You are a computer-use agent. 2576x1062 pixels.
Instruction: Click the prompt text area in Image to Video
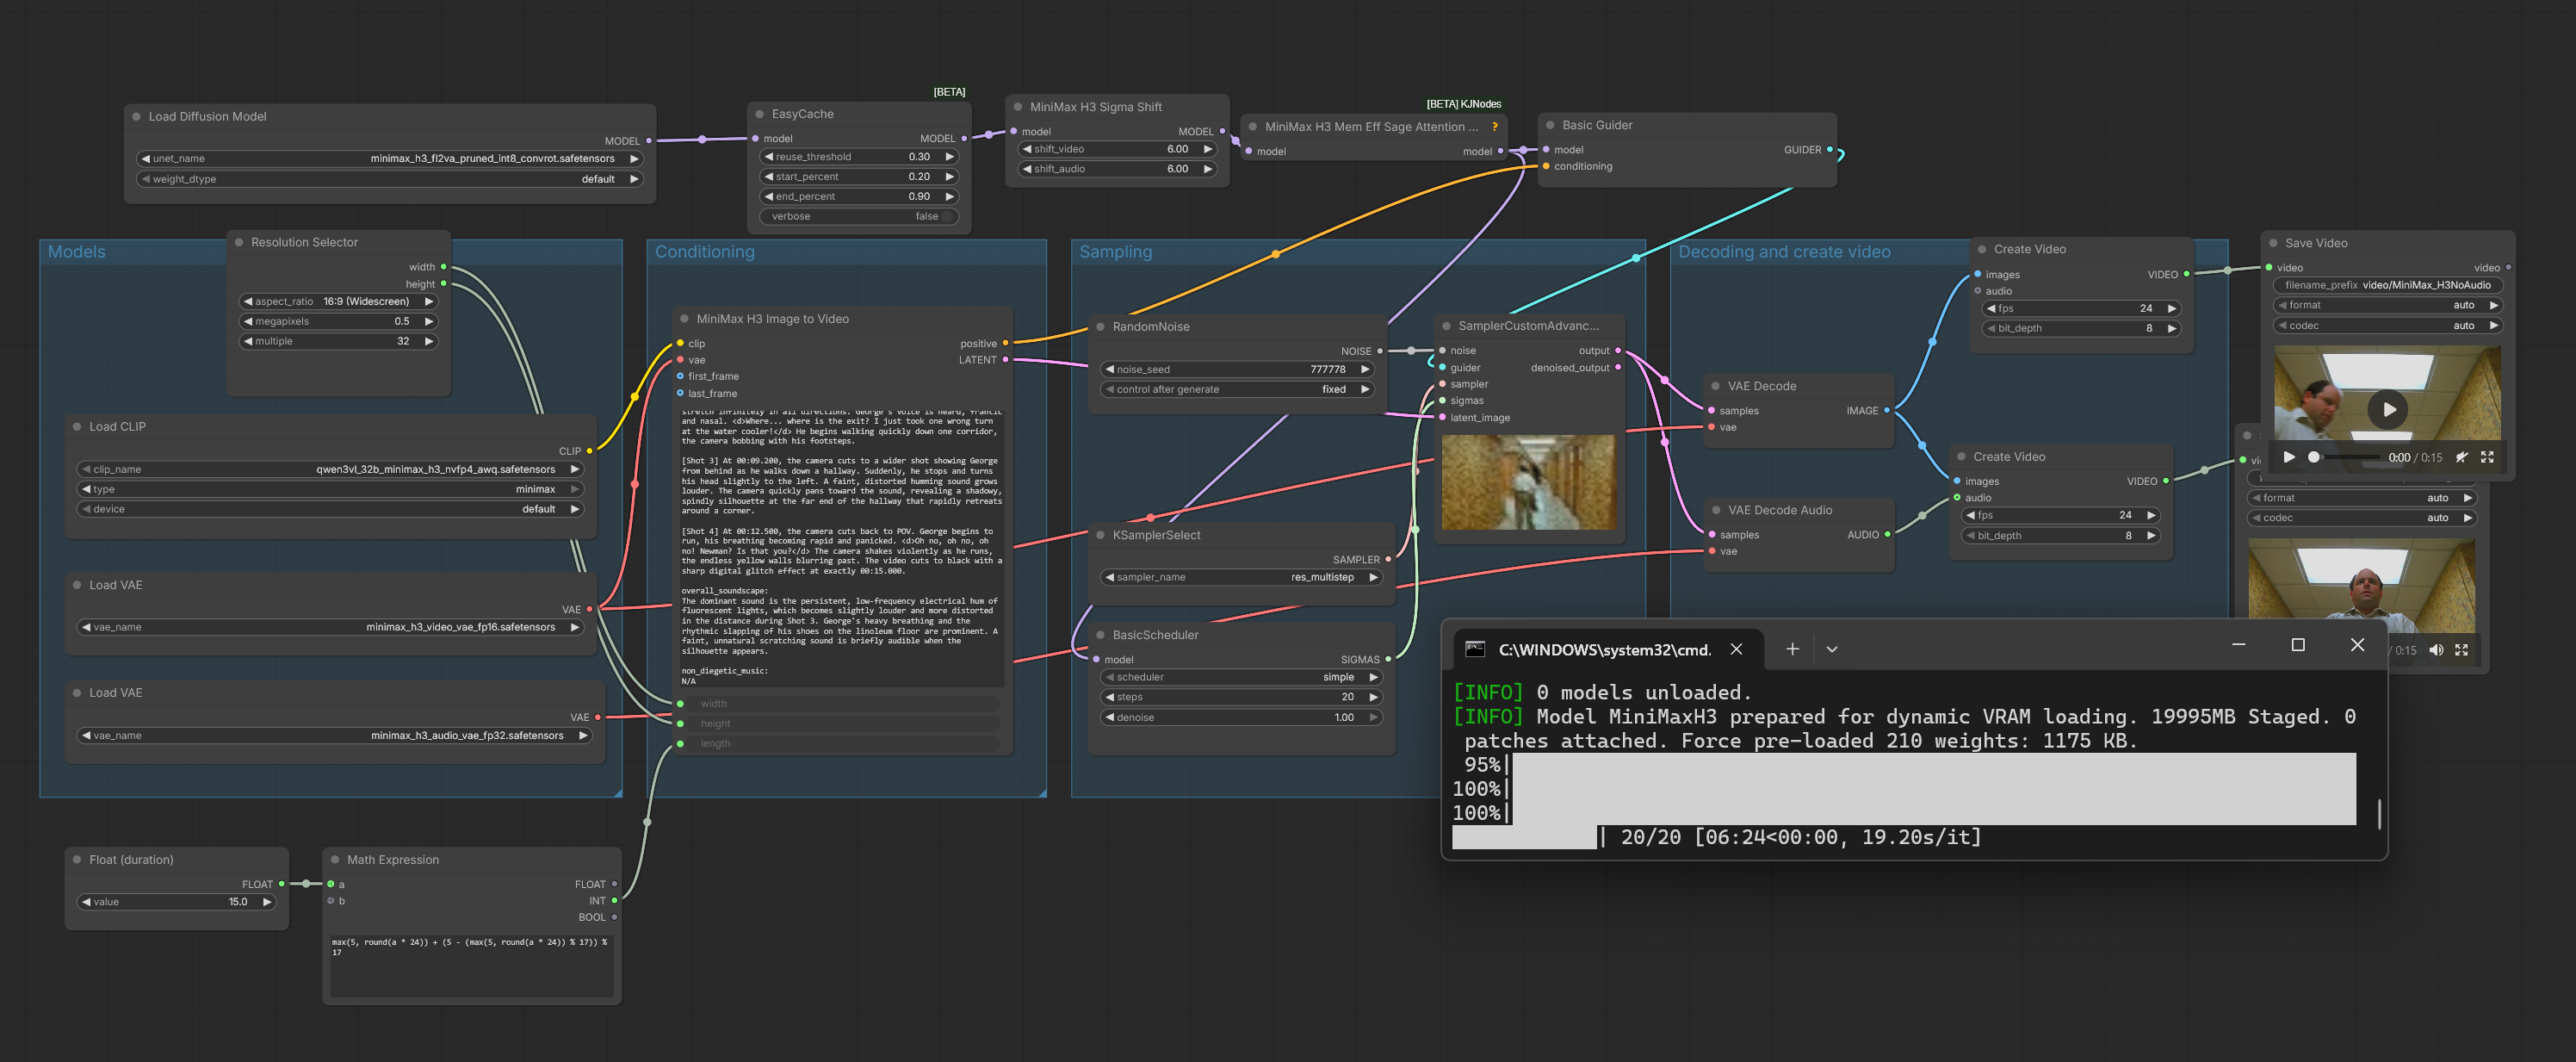[841, 547]
